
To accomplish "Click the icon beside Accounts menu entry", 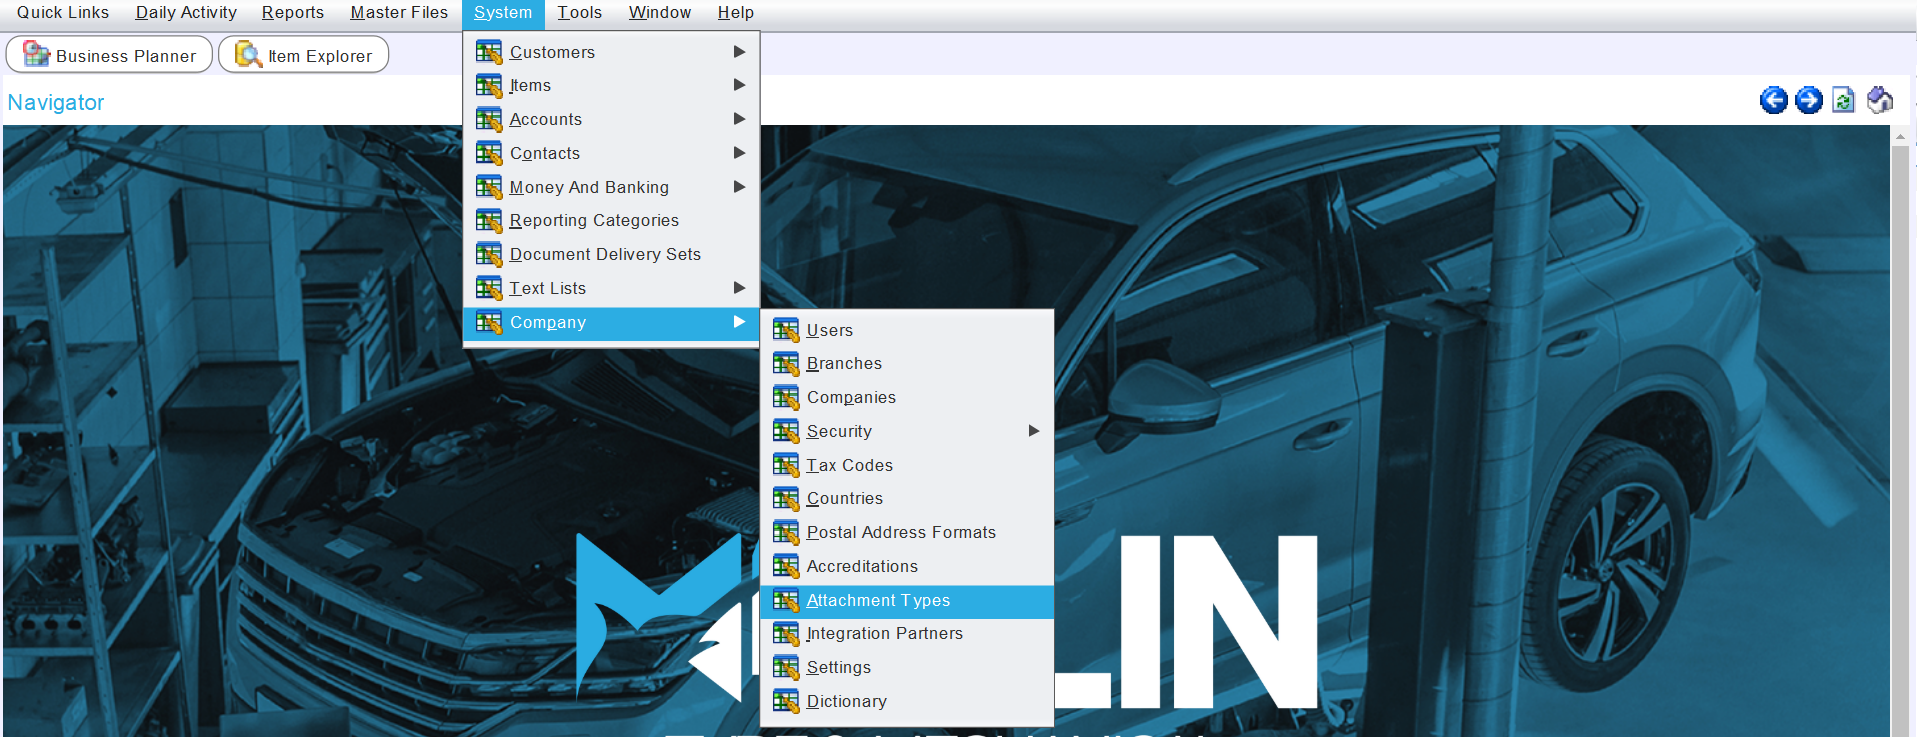I will (489, 120).
